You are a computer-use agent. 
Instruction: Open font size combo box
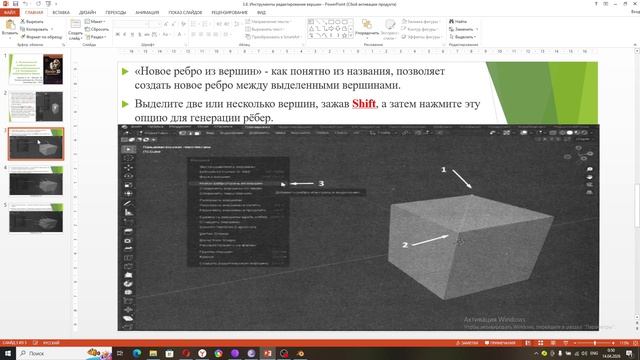coord(155,24)
